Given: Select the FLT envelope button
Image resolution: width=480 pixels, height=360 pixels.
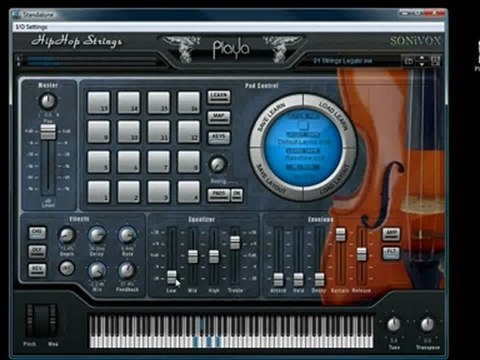Looking at the screenshot, I should point(391,253).
